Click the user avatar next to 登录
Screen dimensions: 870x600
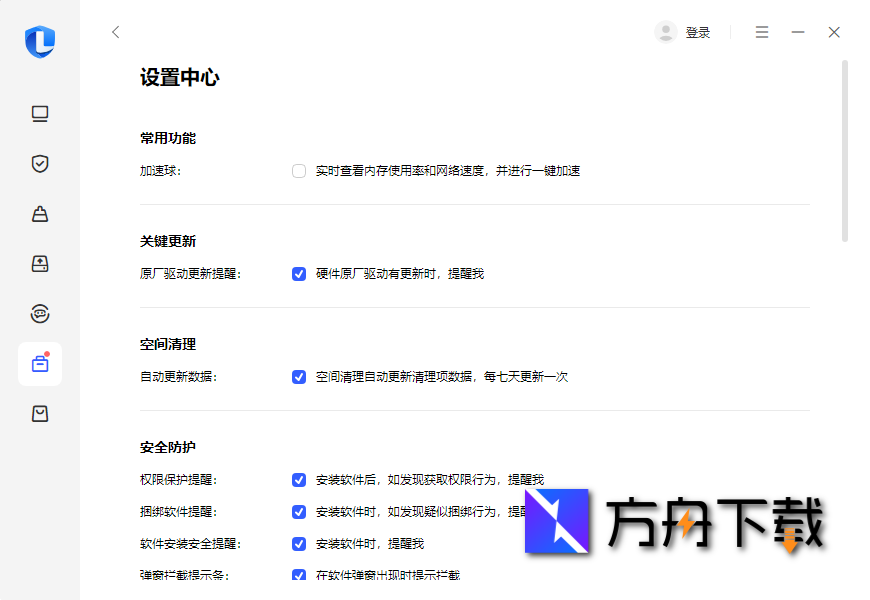tap(665, 31)
